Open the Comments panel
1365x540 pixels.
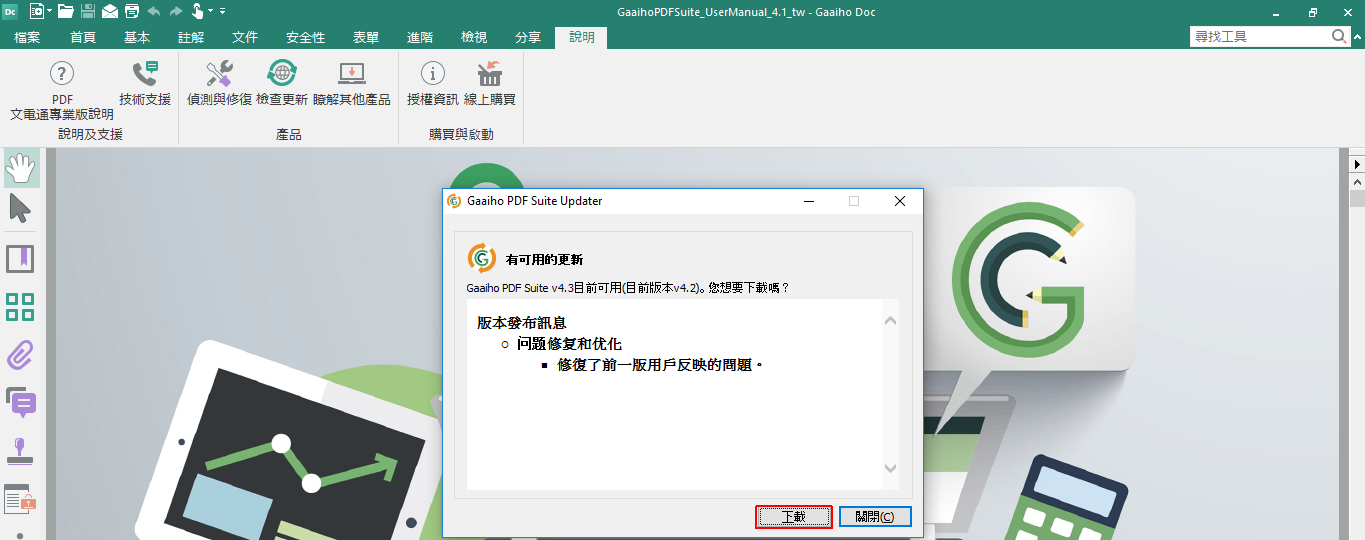point(20,402)
